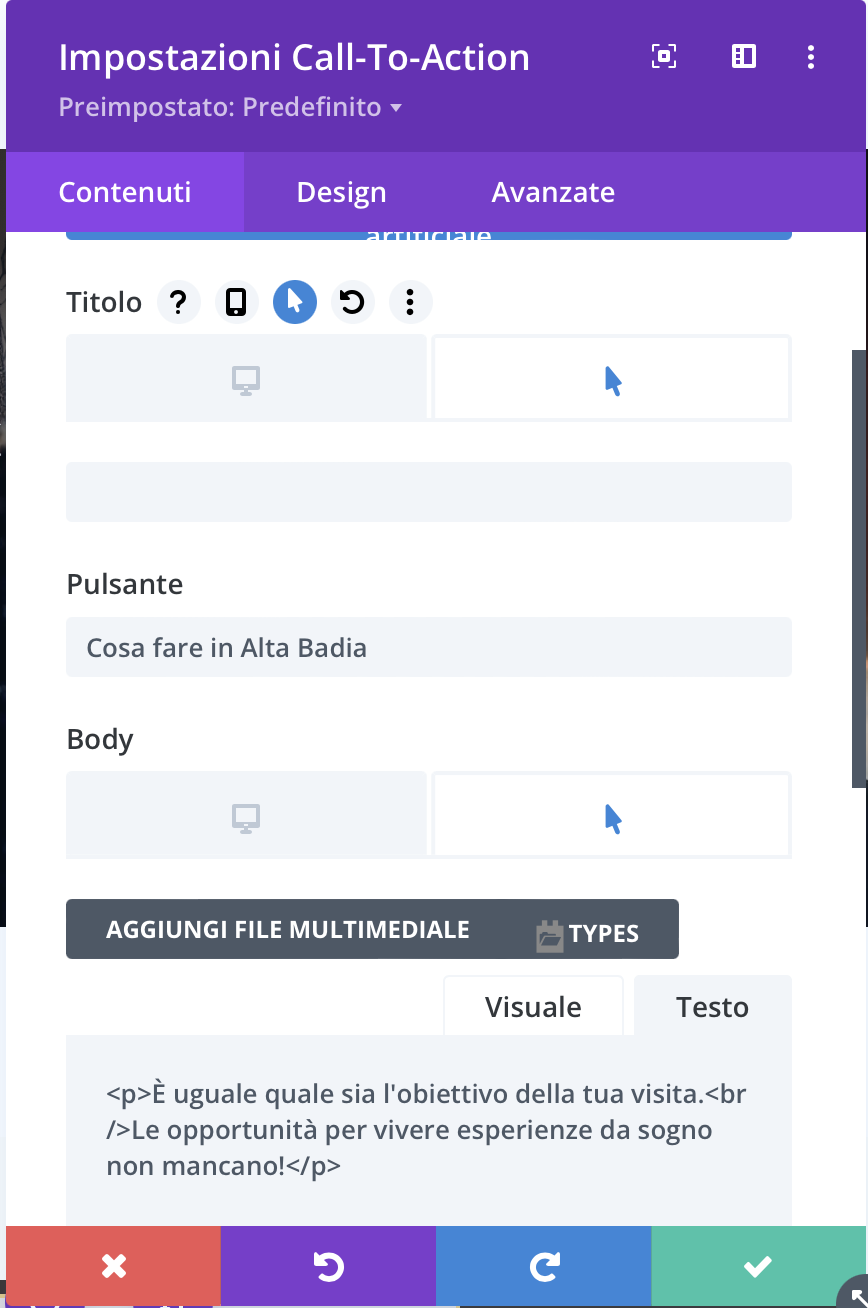Click the Titolo responsive phone icon
The width and height of the screenshot is (868, 1308).
236,302
